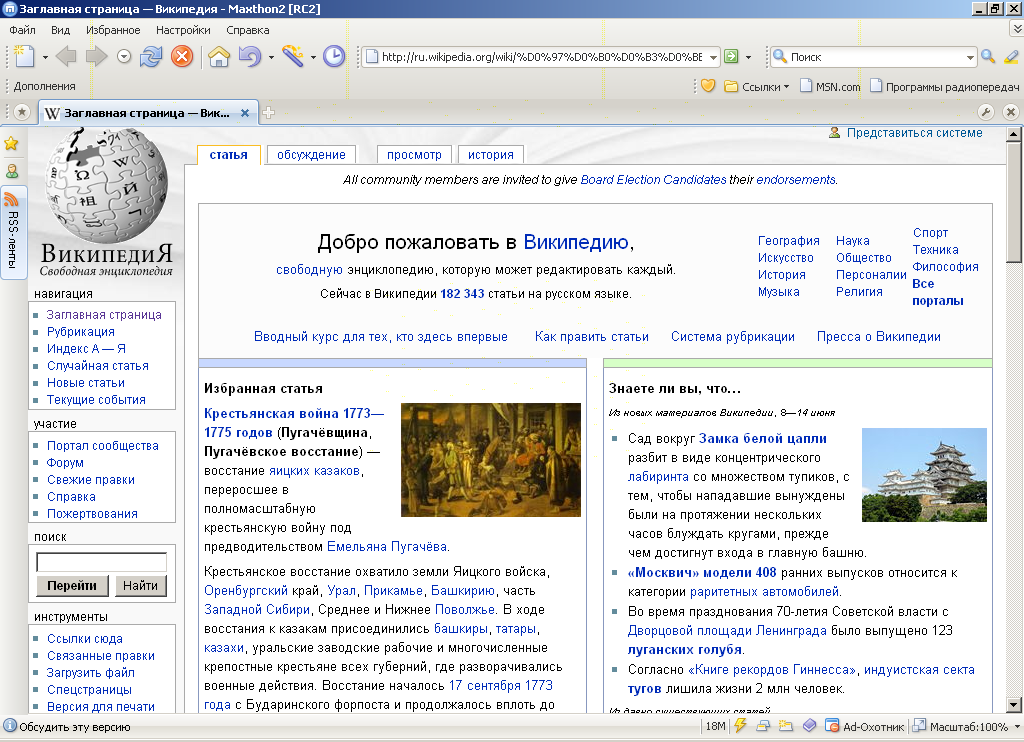Toggle the Ad-Охотник blocker
The height and width of the screenshot is (742, 1024).
(865, 726)
